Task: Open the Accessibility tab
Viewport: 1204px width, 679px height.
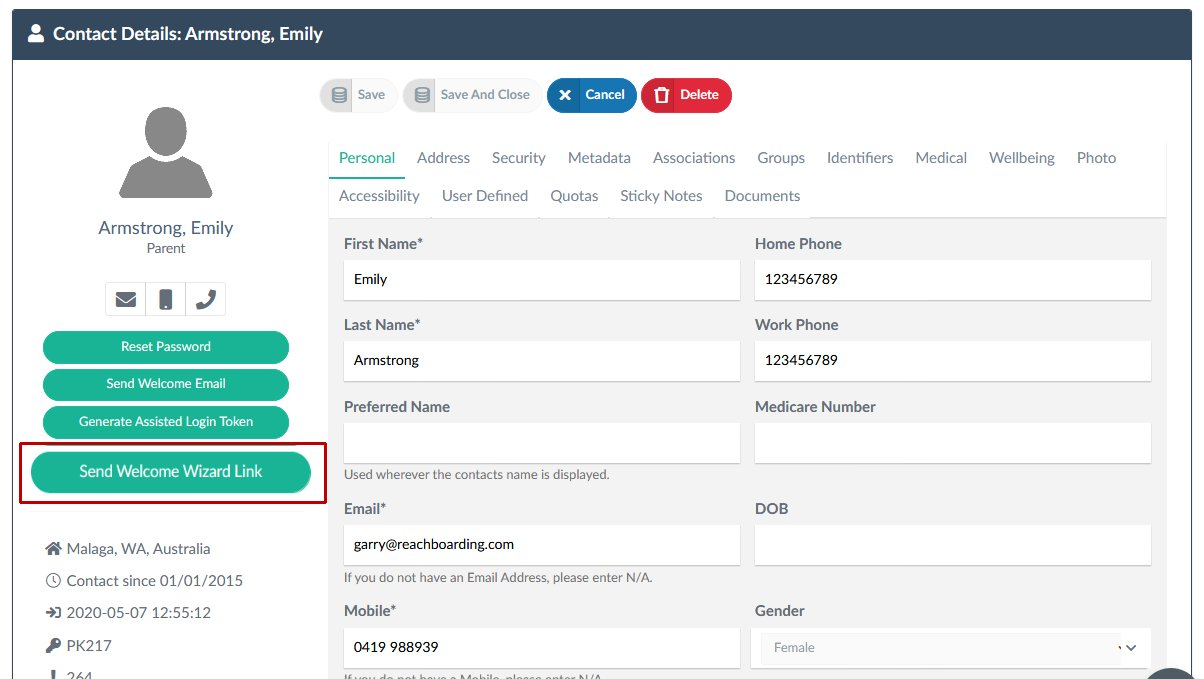Action: pos(379,196)
